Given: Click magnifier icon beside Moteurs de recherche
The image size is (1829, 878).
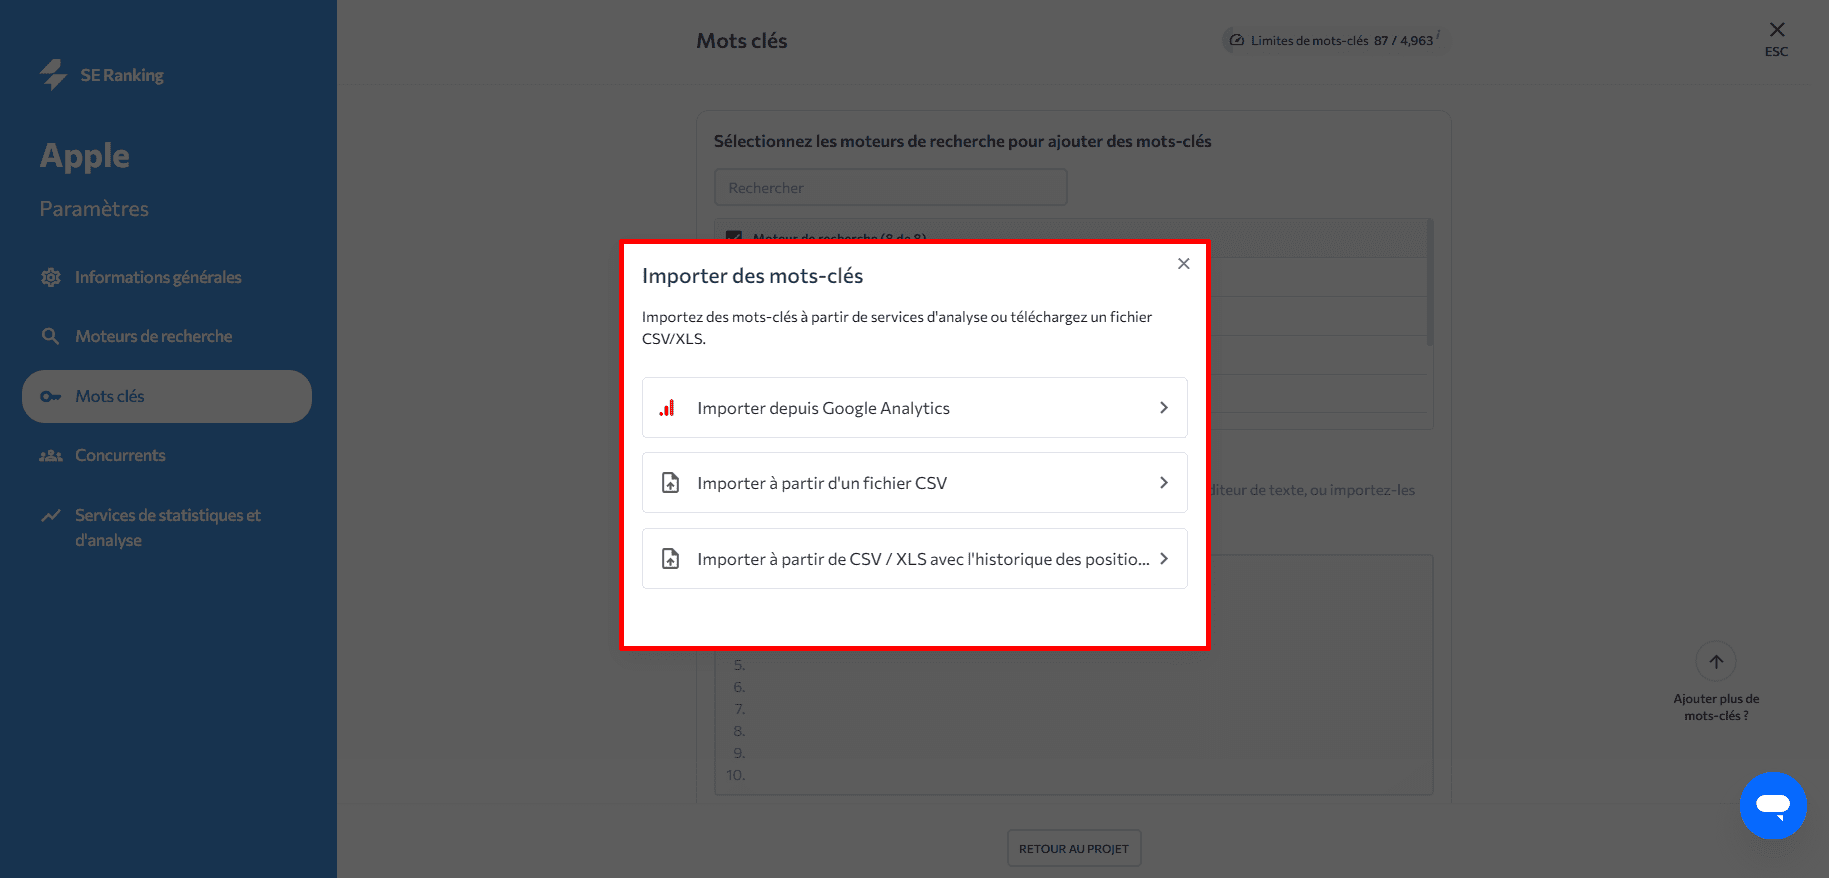Looking at the screenshot, I should 50,336.
